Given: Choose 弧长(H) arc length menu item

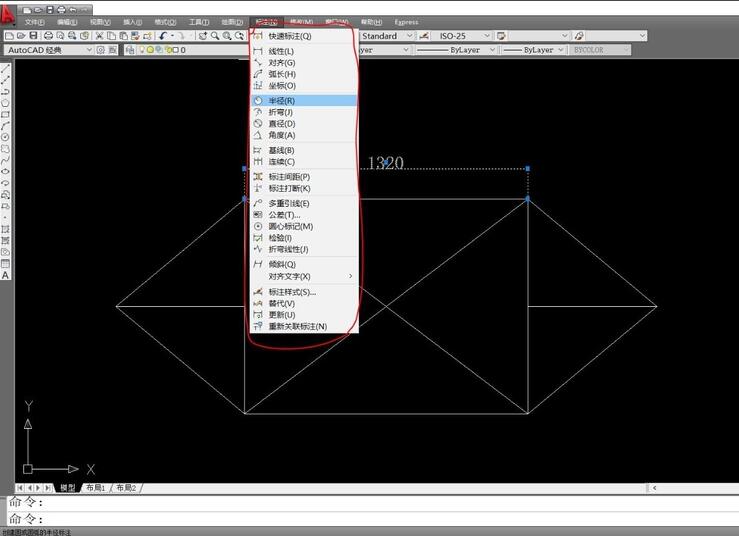Looking at the screenshot, I should (304, 74).
